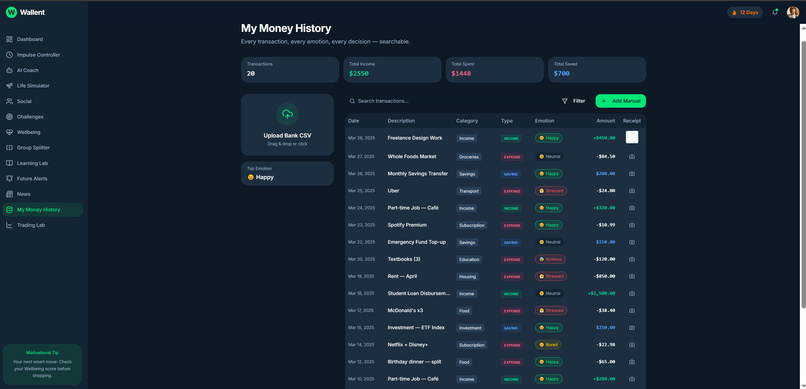Open the Filter button

pyautogui.click(x=573, y=101)
